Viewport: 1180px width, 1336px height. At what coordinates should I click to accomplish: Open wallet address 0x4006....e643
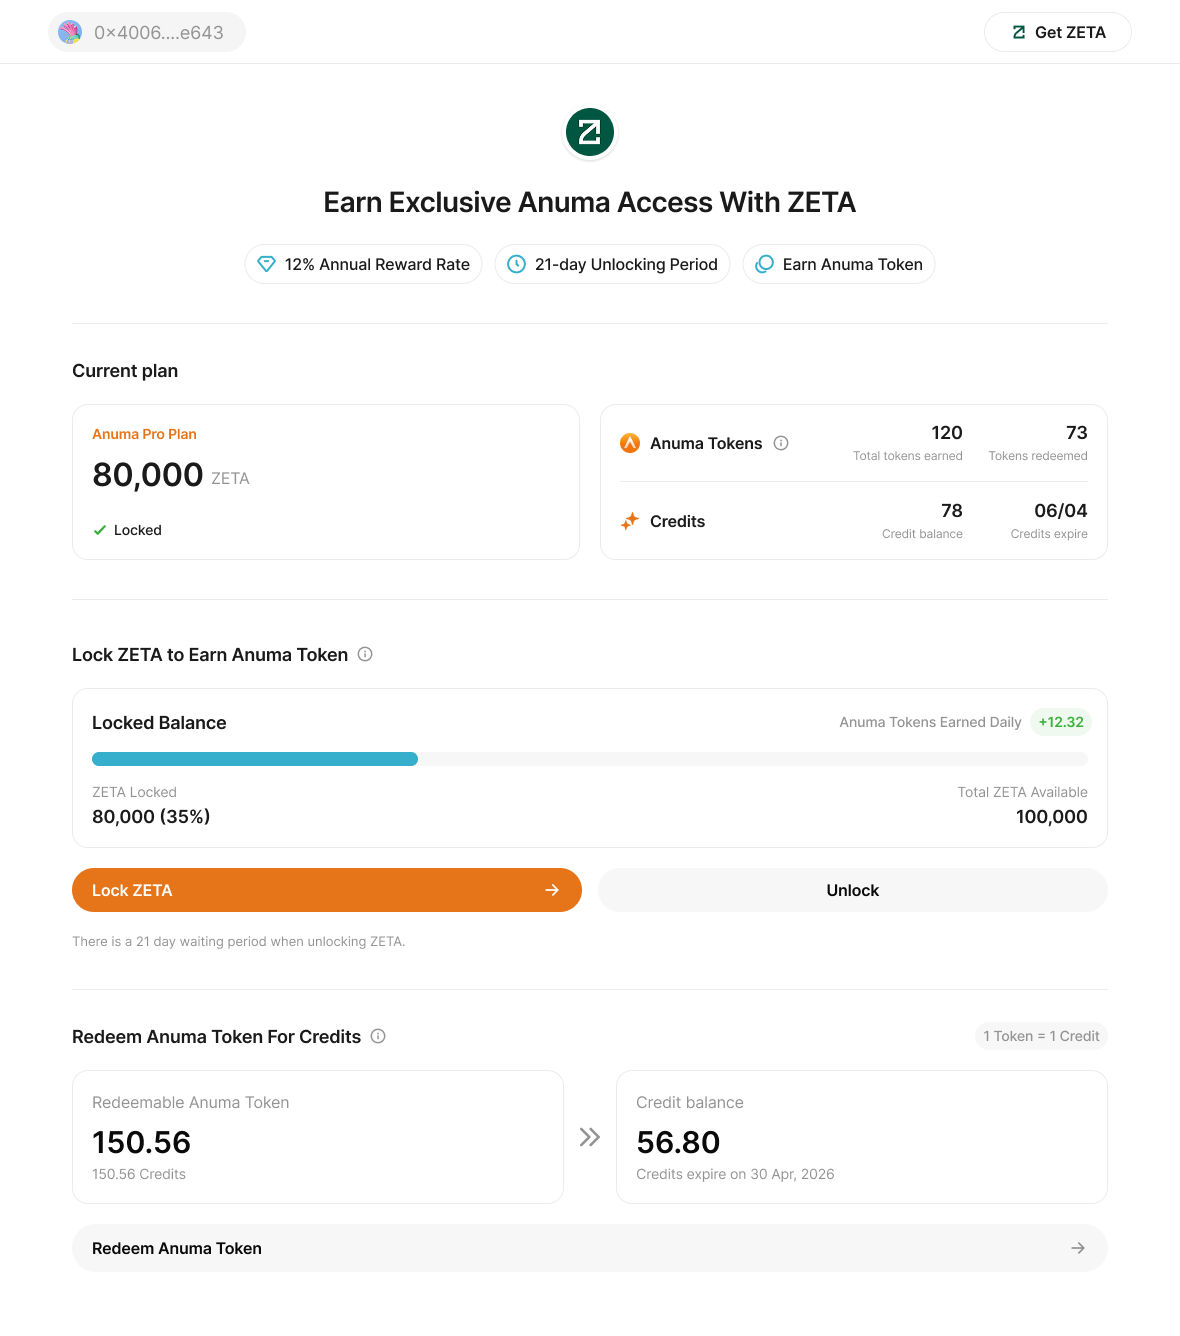pos(147,32)
